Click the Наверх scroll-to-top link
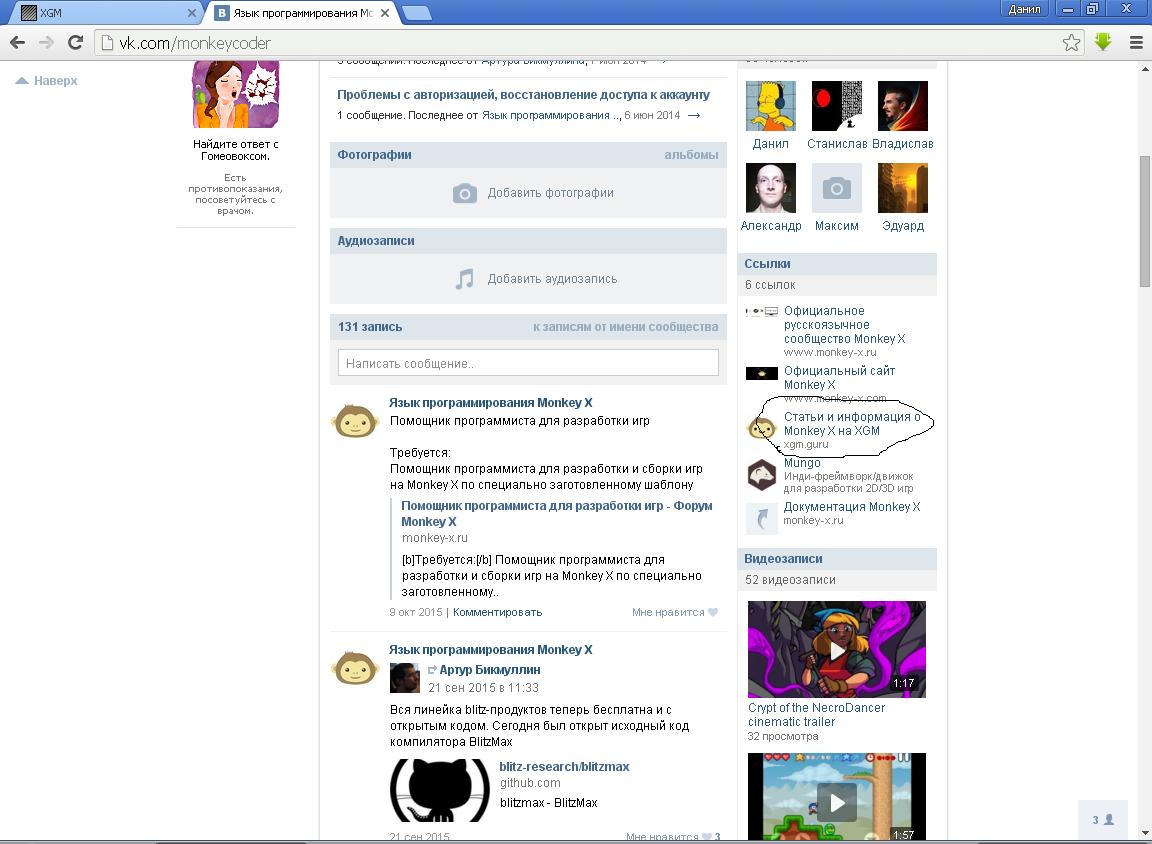 (x=46, y=80)
